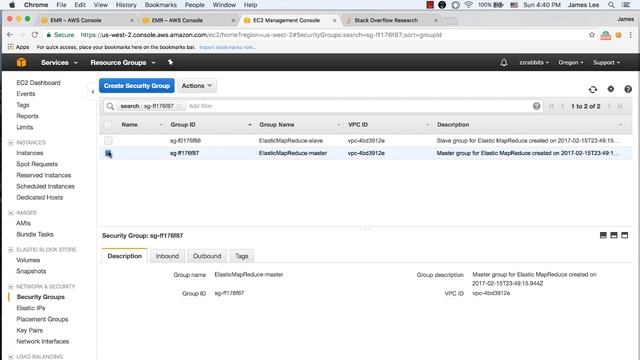Screen dimensions: 640x360
Task: Click the browser back arrow
Action: [10, 35]
